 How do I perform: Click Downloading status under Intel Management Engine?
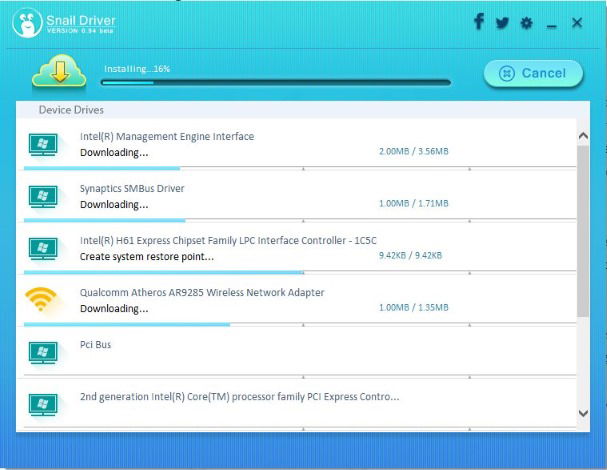[x=114, y=153]
